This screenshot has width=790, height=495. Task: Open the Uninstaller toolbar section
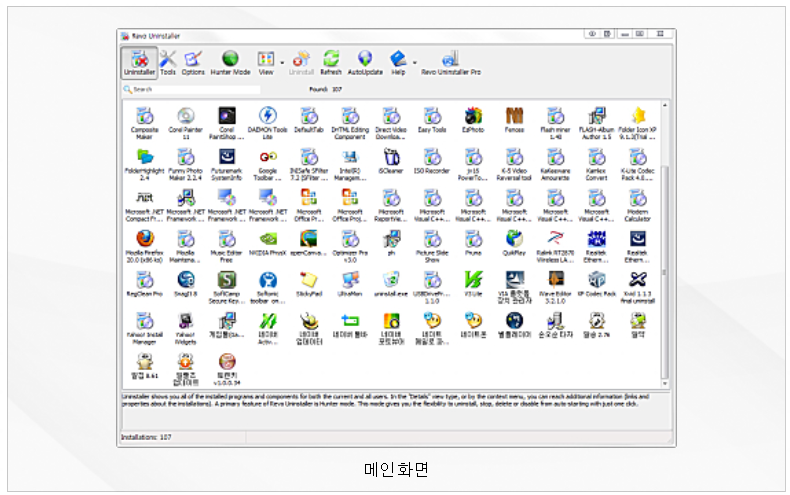tap(140, 63)
